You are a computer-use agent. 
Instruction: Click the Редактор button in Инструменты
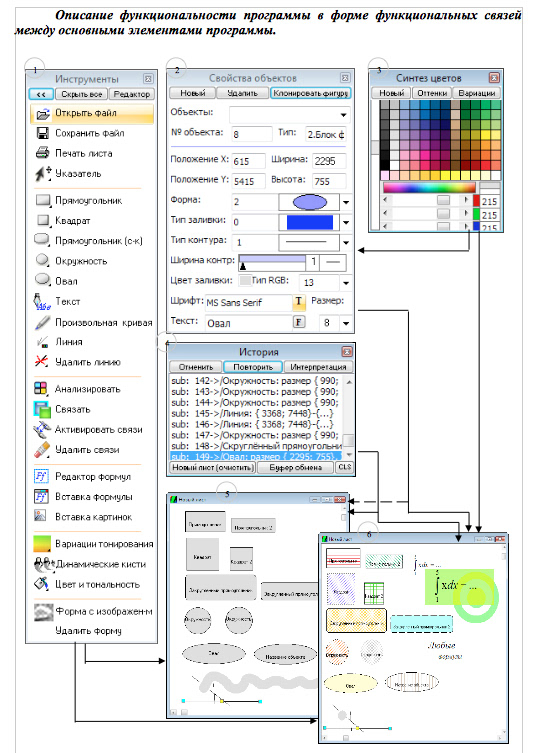pyautogui.click(x=132, y=94)
